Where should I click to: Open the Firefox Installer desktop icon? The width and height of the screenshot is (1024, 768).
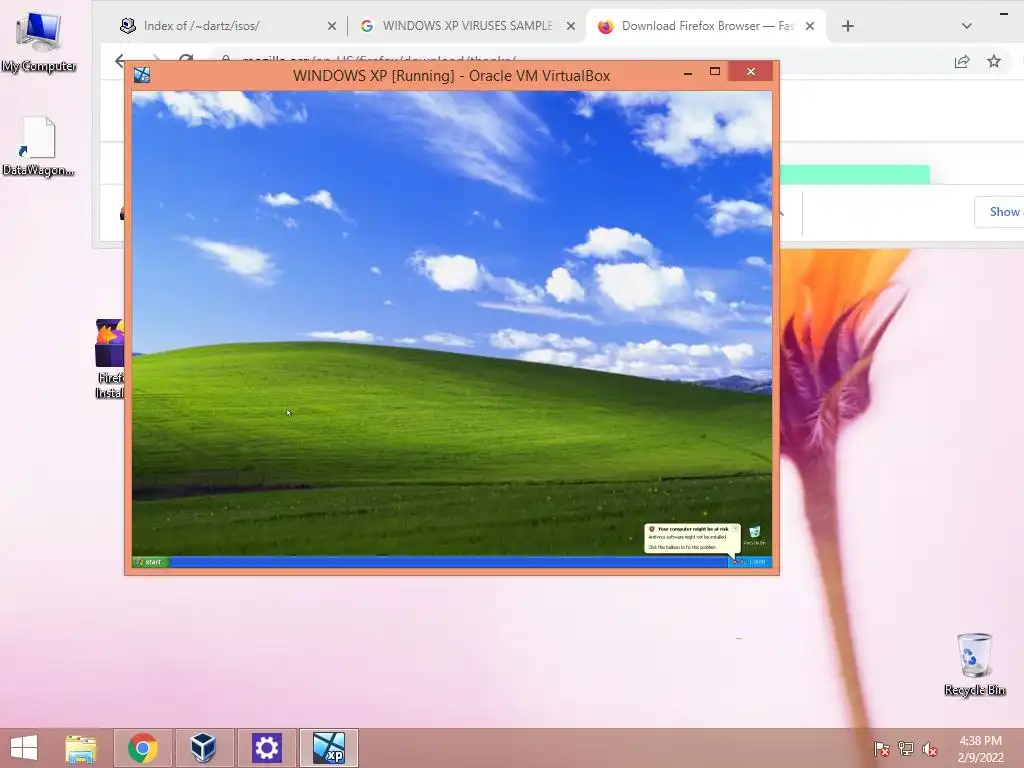(110, 359)
